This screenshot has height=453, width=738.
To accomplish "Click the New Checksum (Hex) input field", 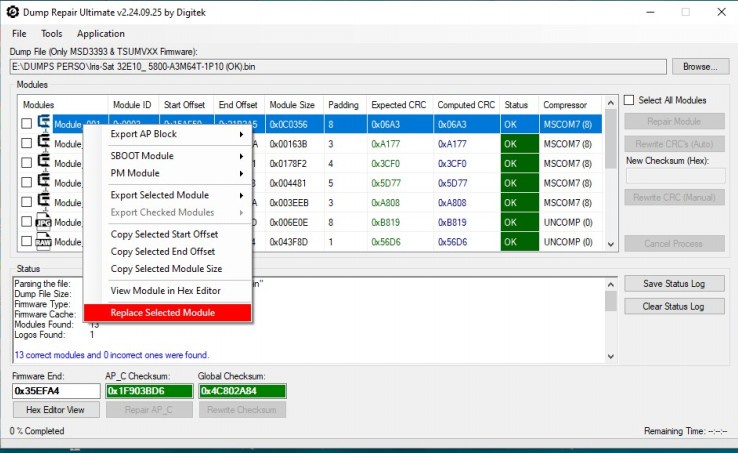I will pos(675,176).
